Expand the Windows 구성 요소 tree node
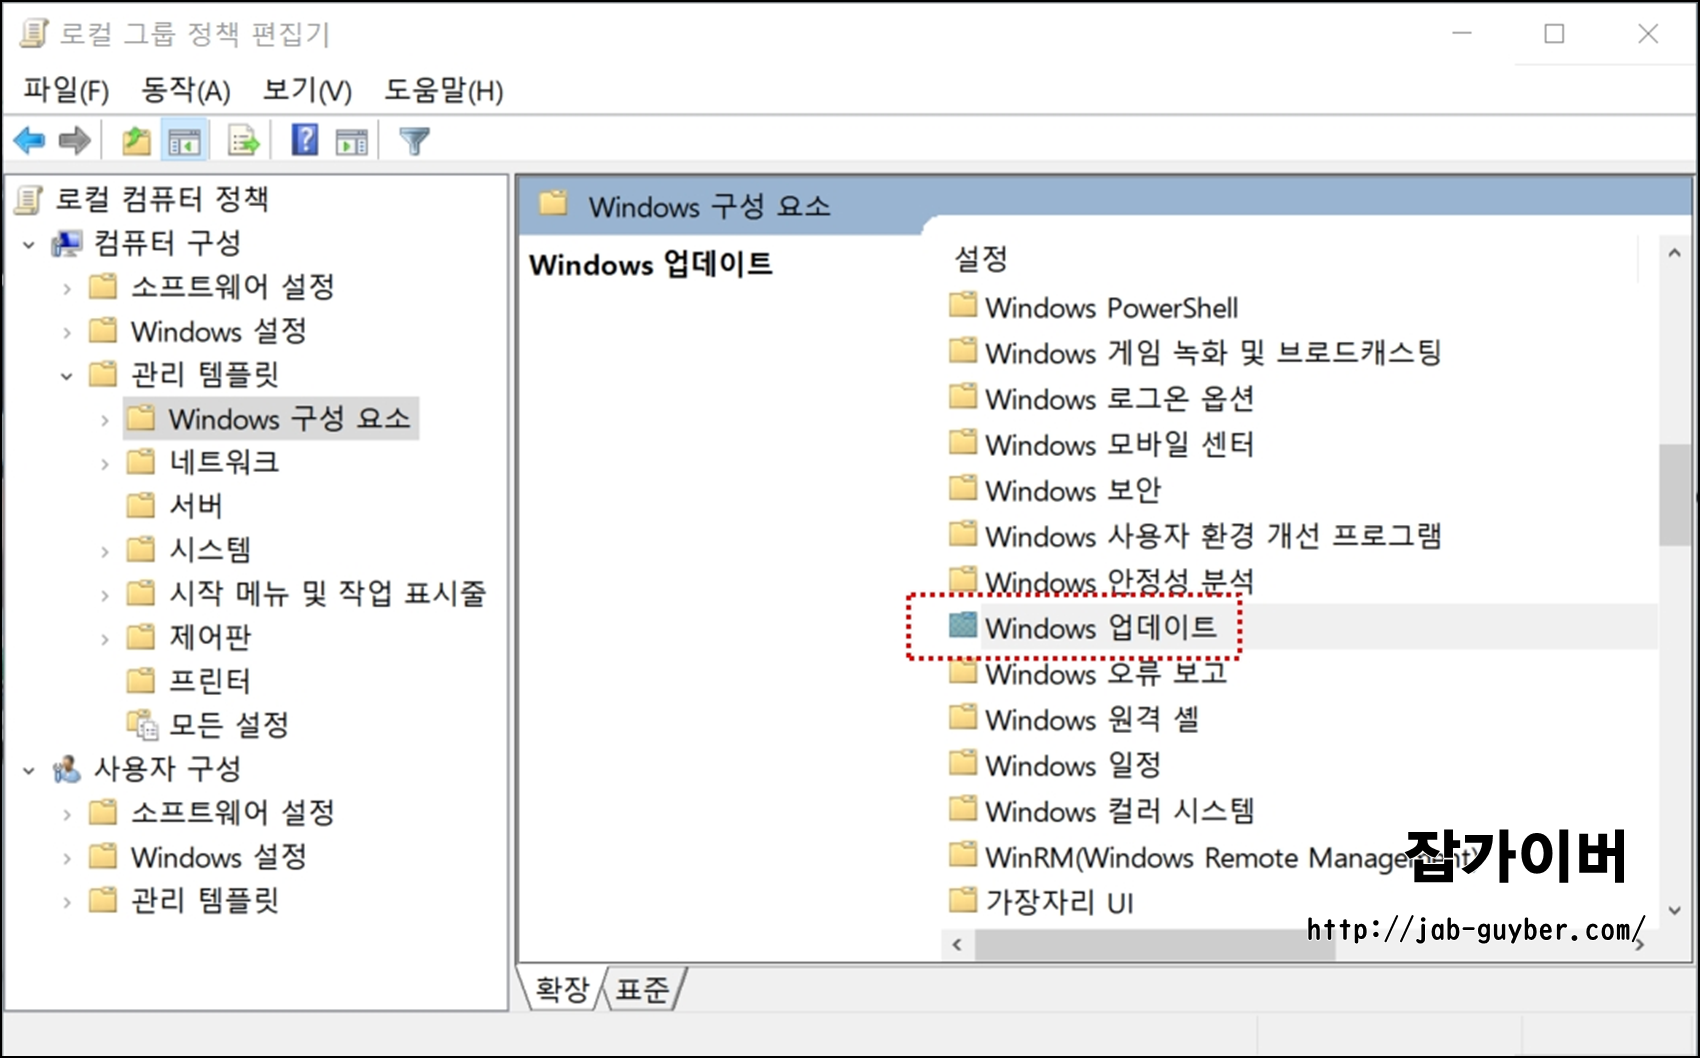Image resolution: width=1700 pixels, height=1058 pixels. click(105, 420)
